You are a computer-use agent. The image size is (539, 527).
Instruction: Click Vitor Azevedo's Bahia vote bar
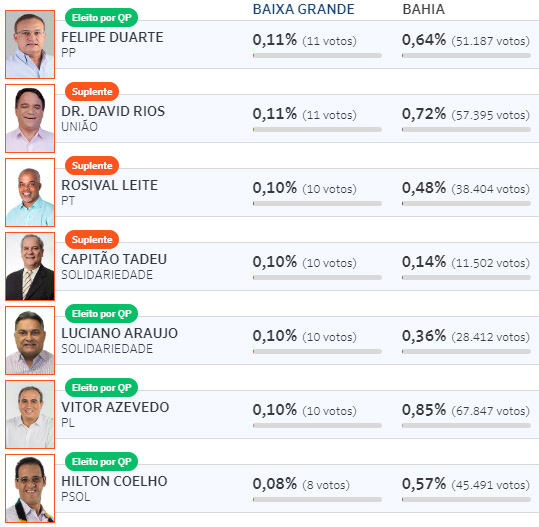click(466, 425)
